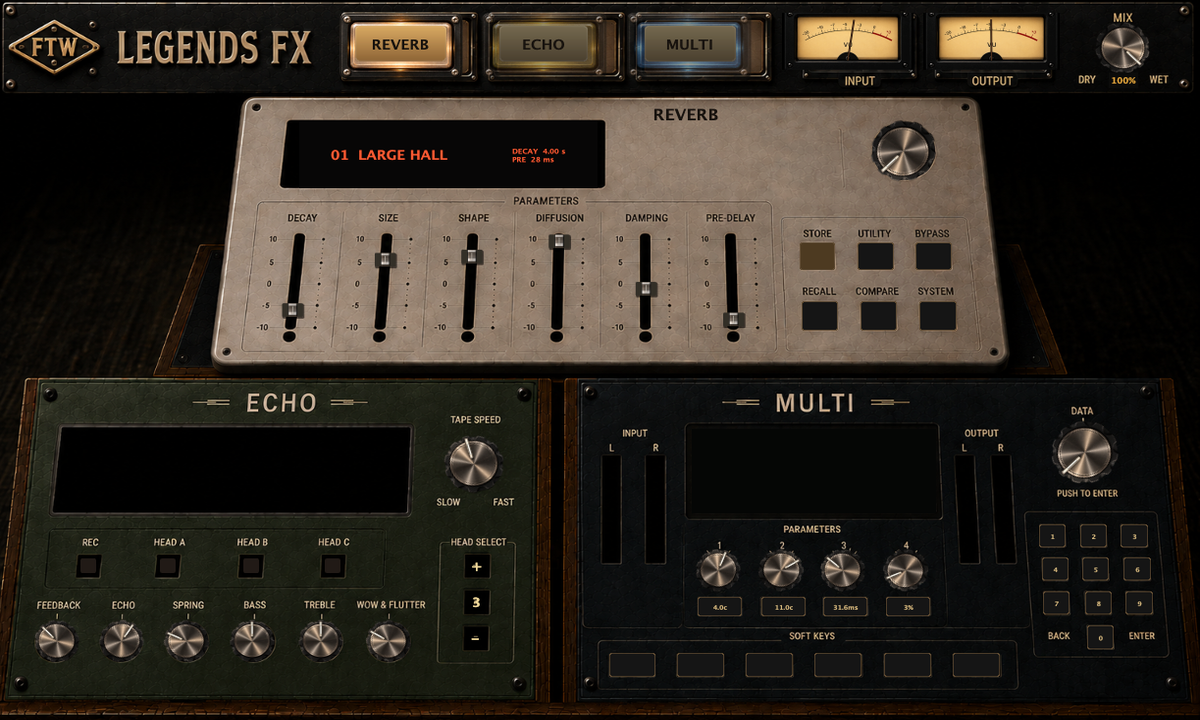Toggle the Reverb BYPASS button

coord(933,255)
